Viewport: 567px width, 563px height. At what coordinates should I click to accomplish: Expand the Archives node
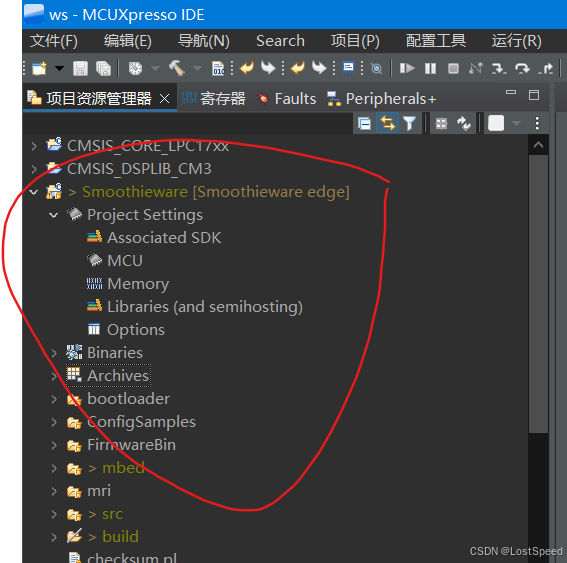coord(54,376)
